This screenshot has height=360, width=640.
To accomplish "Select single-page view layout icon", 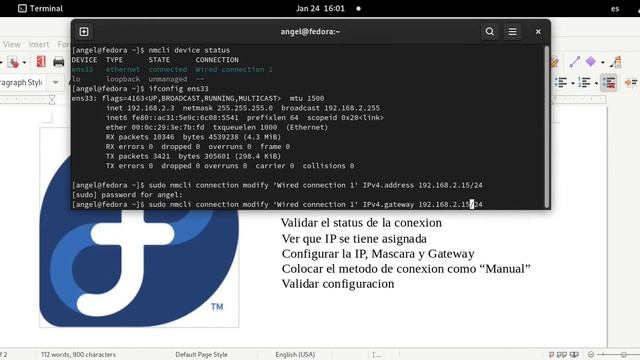I will click(x=551, y=354).
